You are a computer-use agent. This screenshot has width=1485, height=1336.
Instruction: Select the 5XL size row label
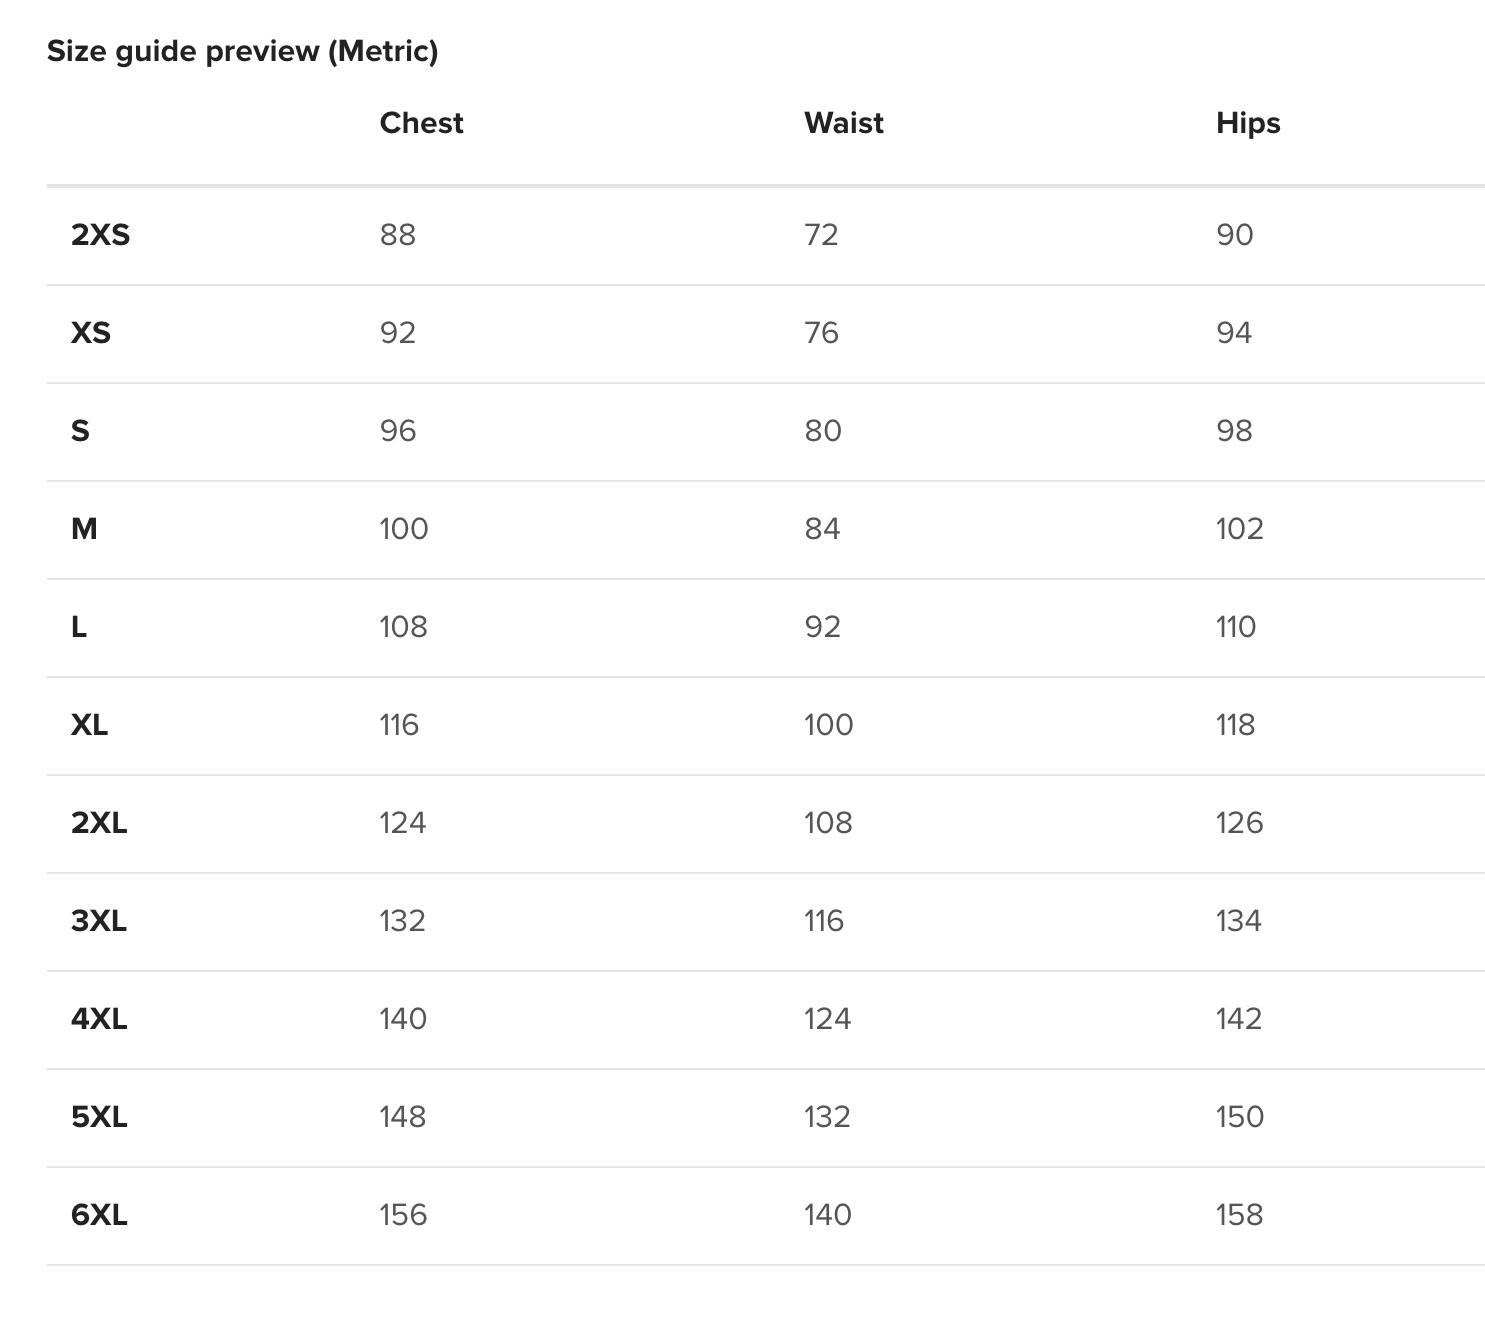[x=99, y=1117]
